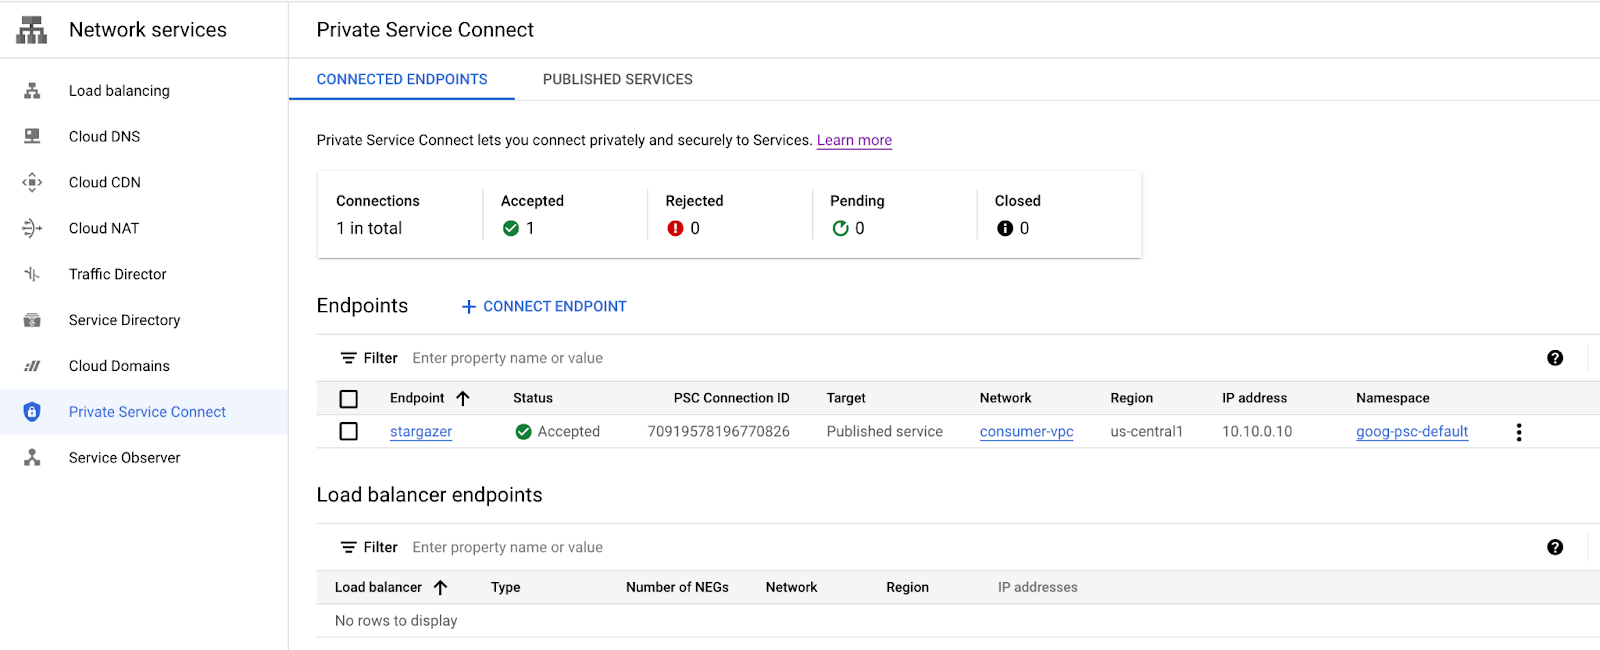Sort endpoints by the Endpoint column arrow
1600x650 pixels.
463,398
